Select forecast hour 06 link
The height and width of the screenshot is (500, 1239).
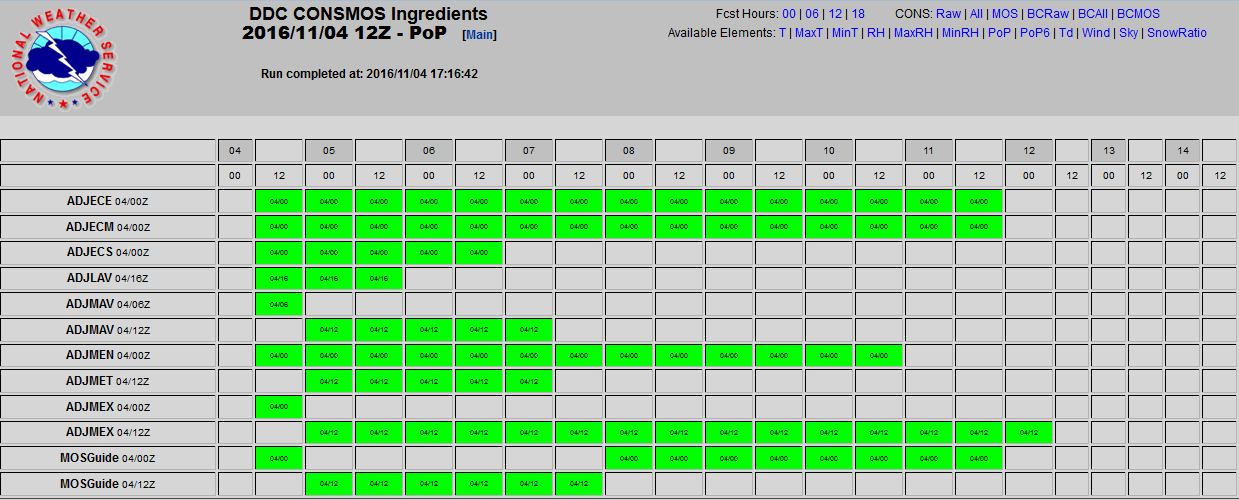pyautogui.click(x=812, y=14)
